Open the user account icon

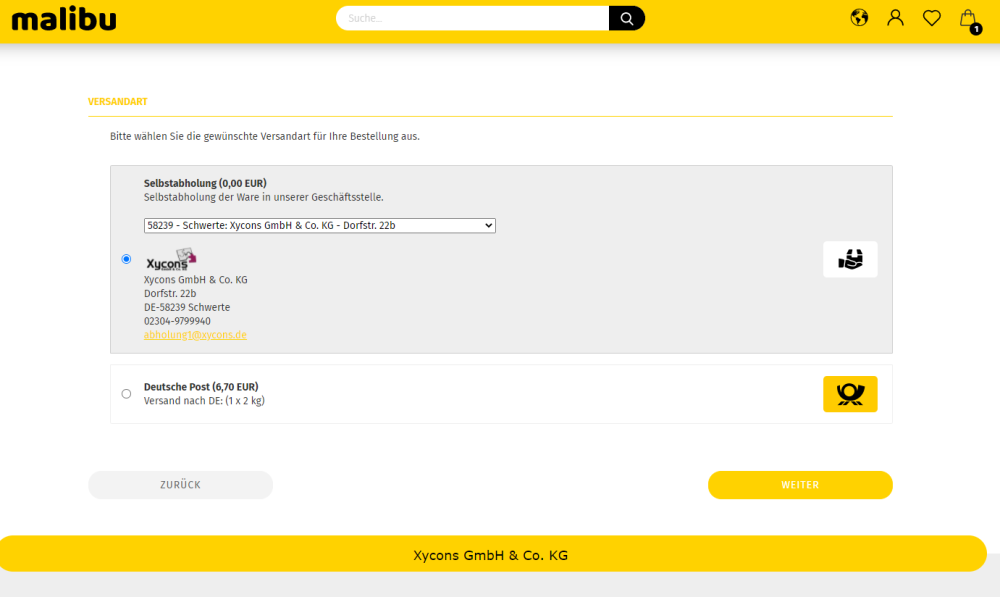click(895, 18)
